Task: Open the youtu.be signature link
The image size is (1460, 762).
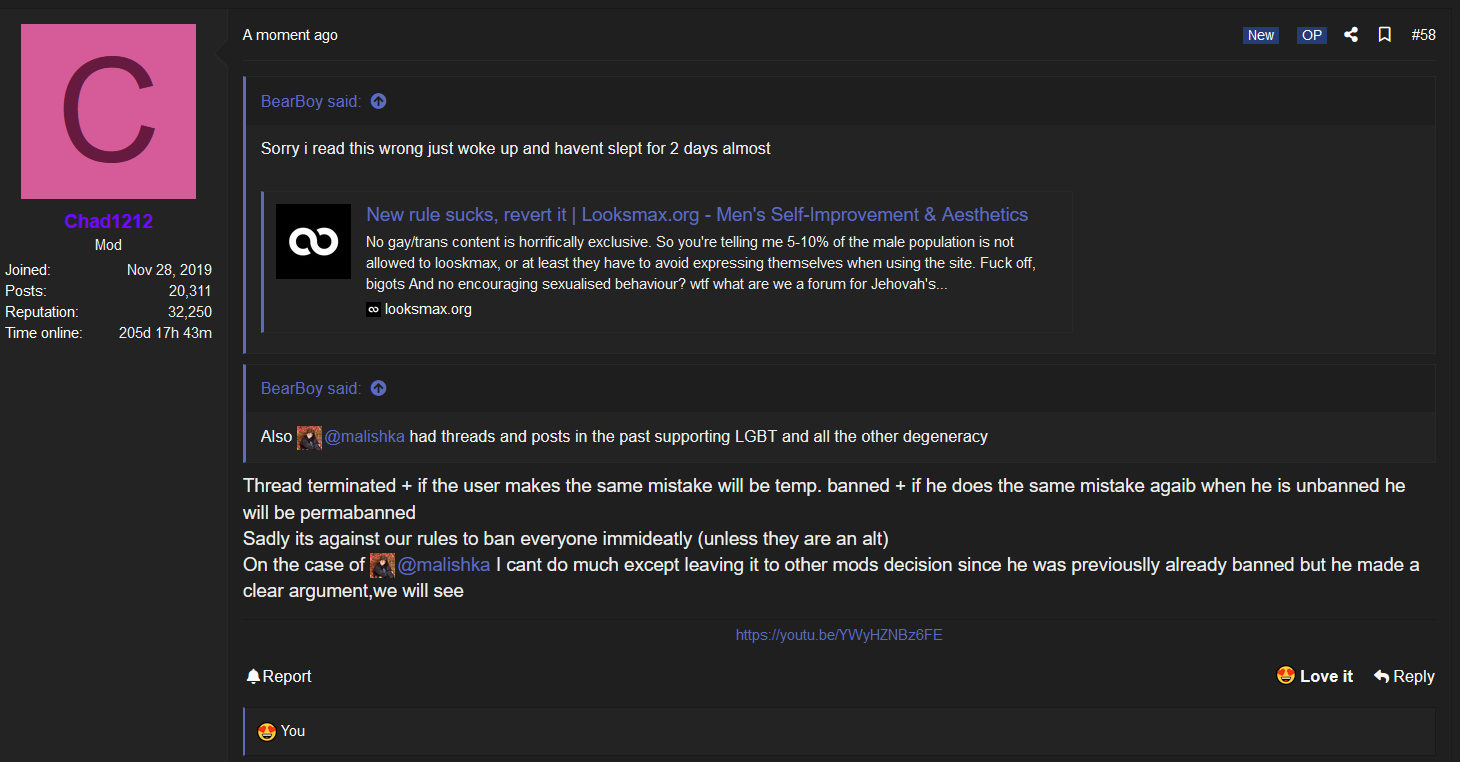Action: pos(839,635)
